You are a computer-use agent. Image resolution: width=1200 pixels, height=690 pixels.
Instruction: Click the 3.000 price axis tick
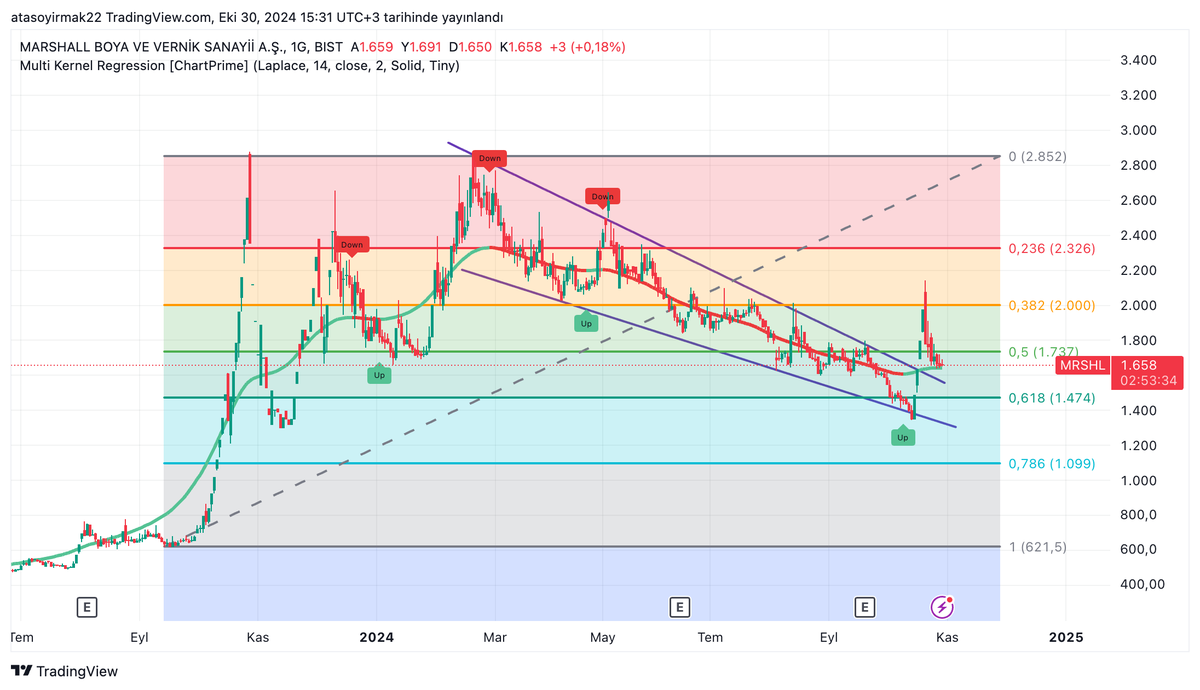pos(1139,131)
